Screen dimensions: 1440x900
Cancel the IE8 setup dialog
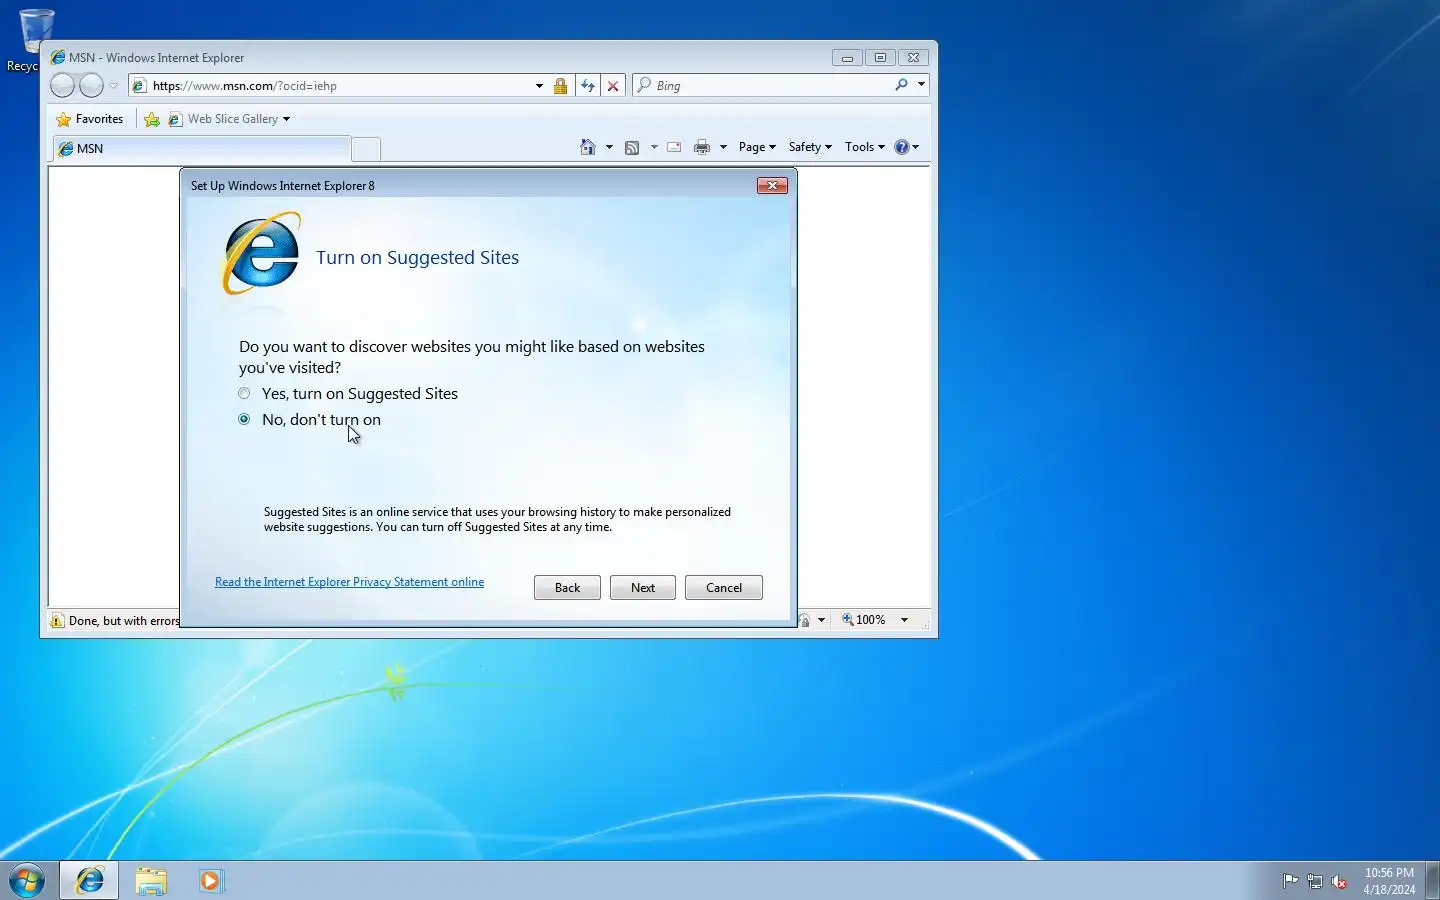(x=724, y=588)
